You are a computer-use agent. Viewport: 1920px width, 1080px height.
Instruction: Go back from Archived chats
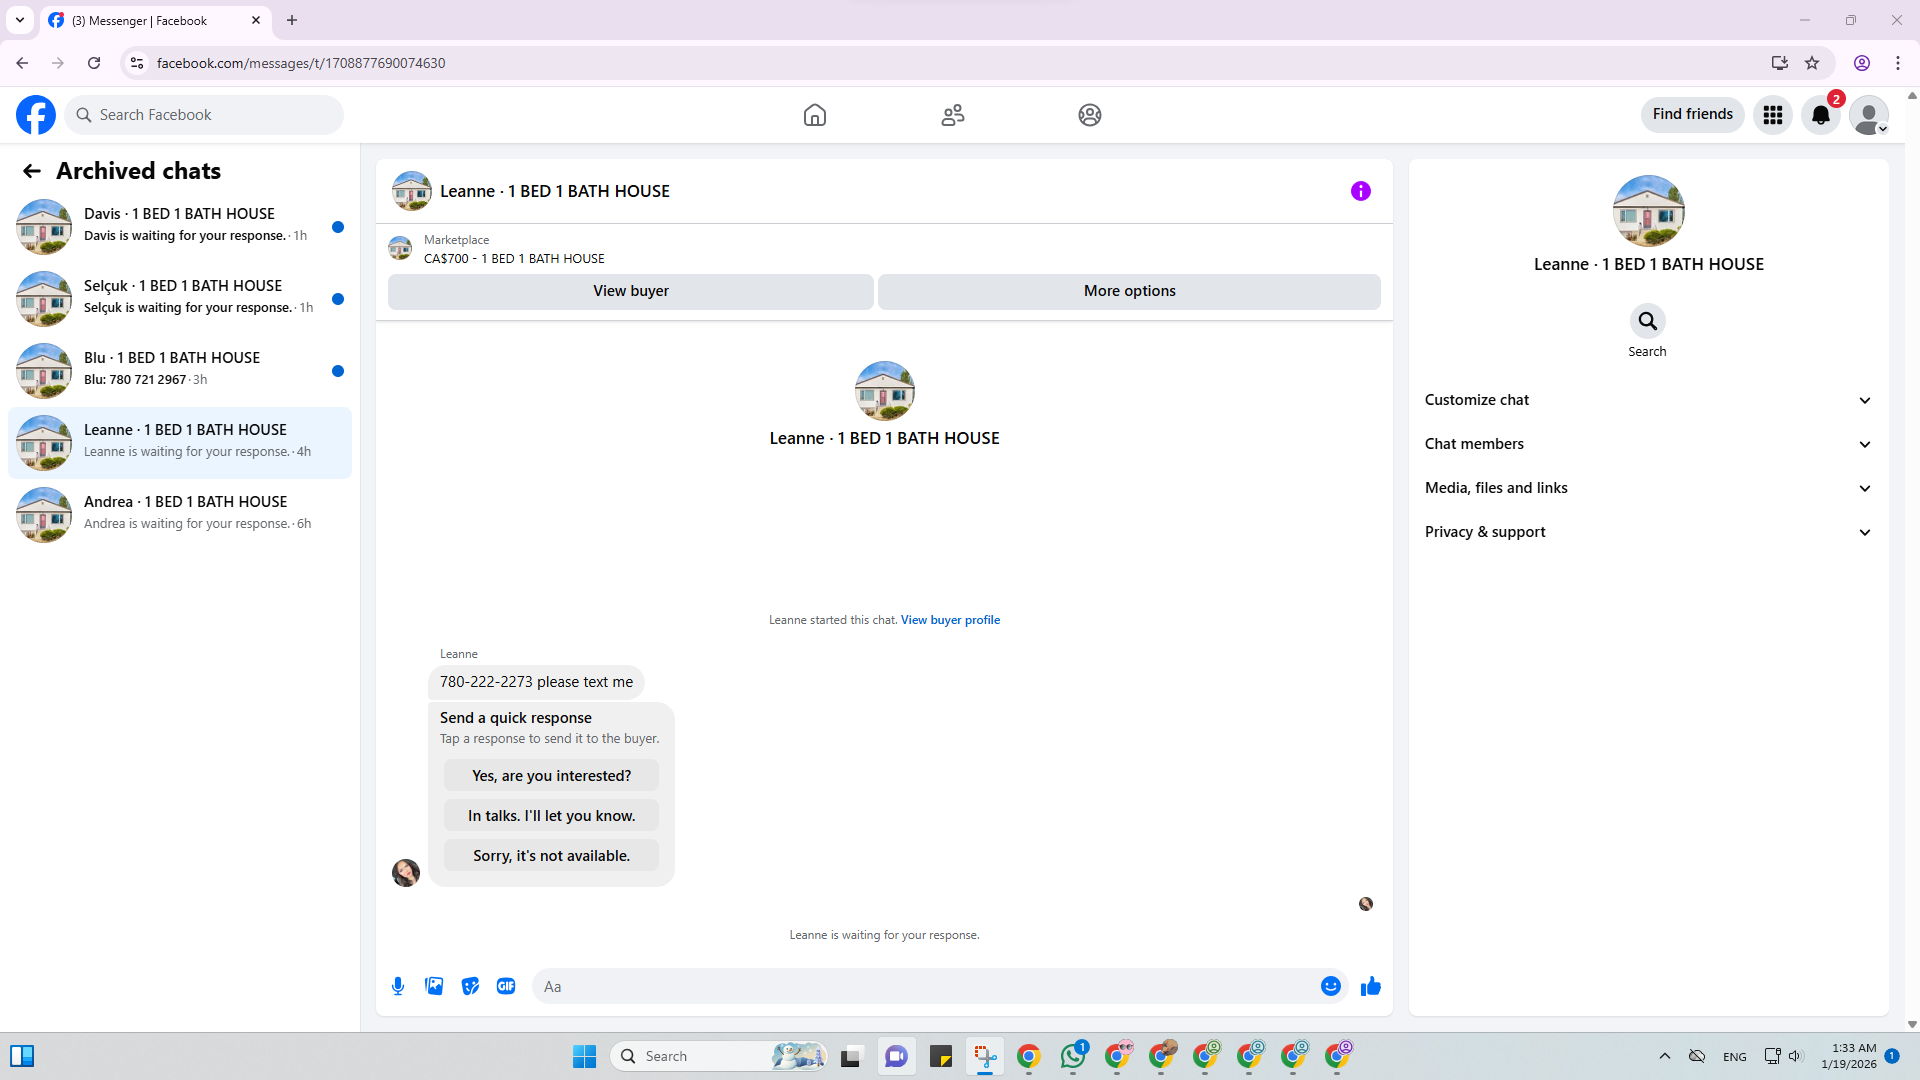pyautogui.click(x=32, y=171)
